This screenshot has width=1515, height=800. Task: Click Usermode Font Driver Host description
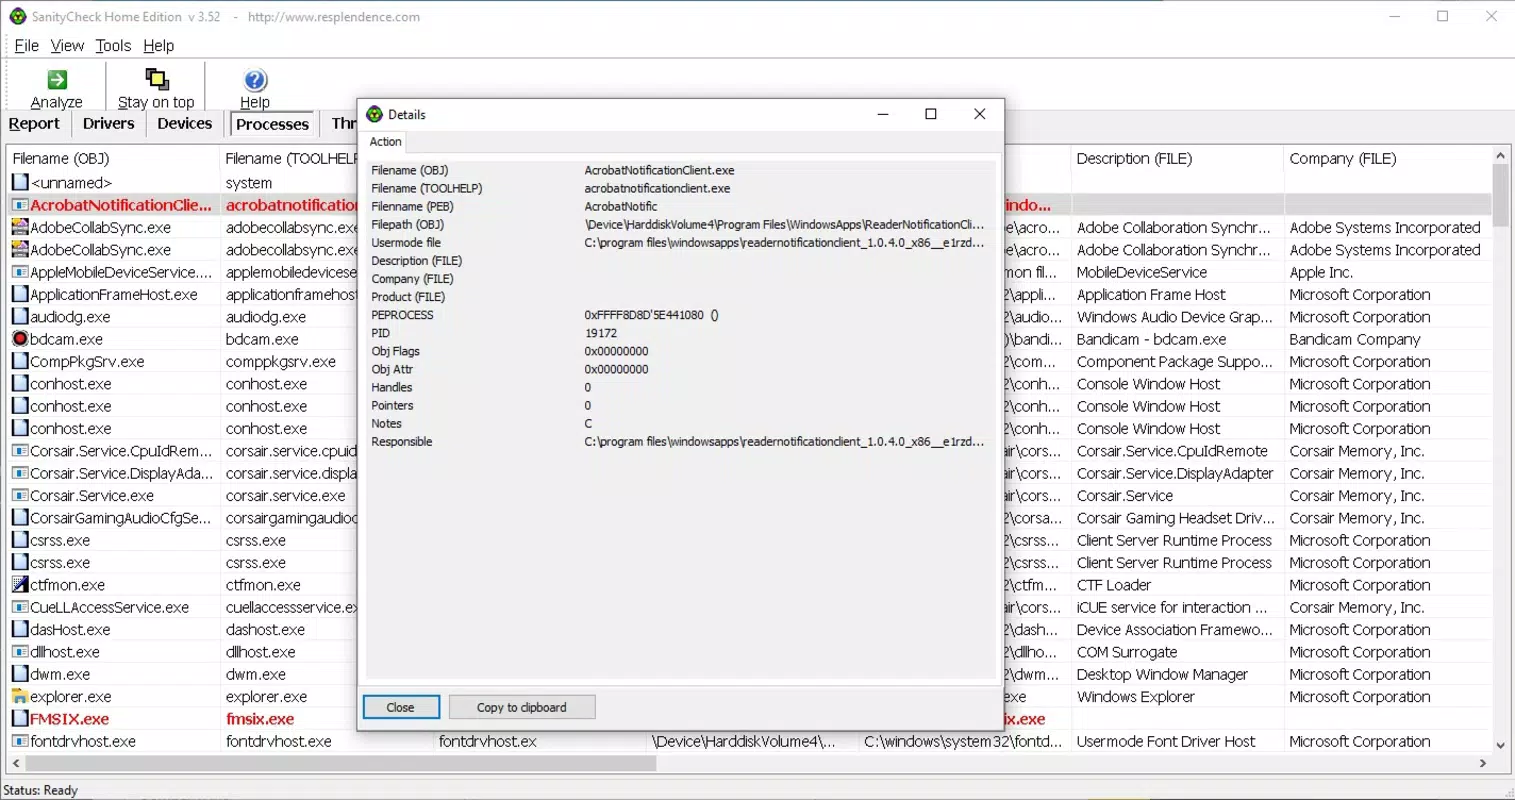[x=1166, y=742]
